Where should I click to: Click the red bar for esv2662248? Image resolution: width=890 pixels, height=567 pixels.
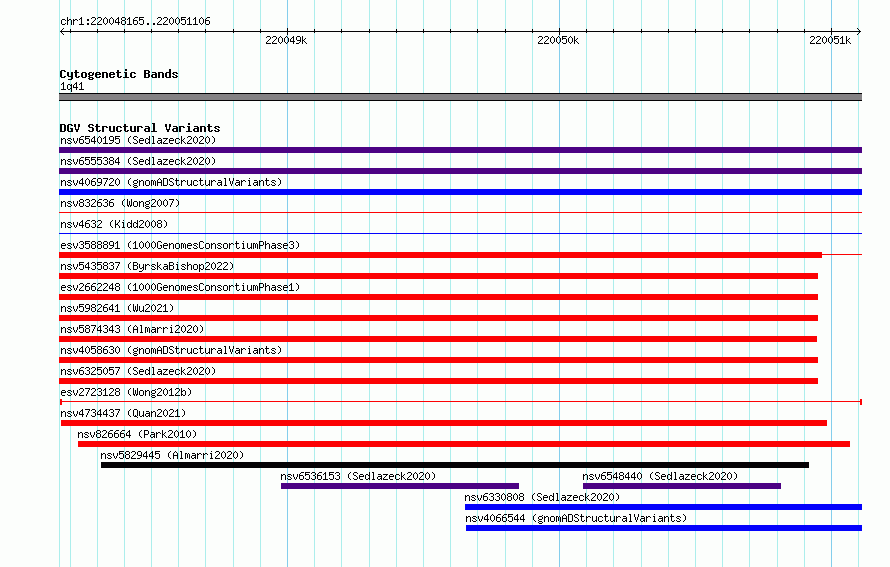pyautogui.click(x=438, y=297)
